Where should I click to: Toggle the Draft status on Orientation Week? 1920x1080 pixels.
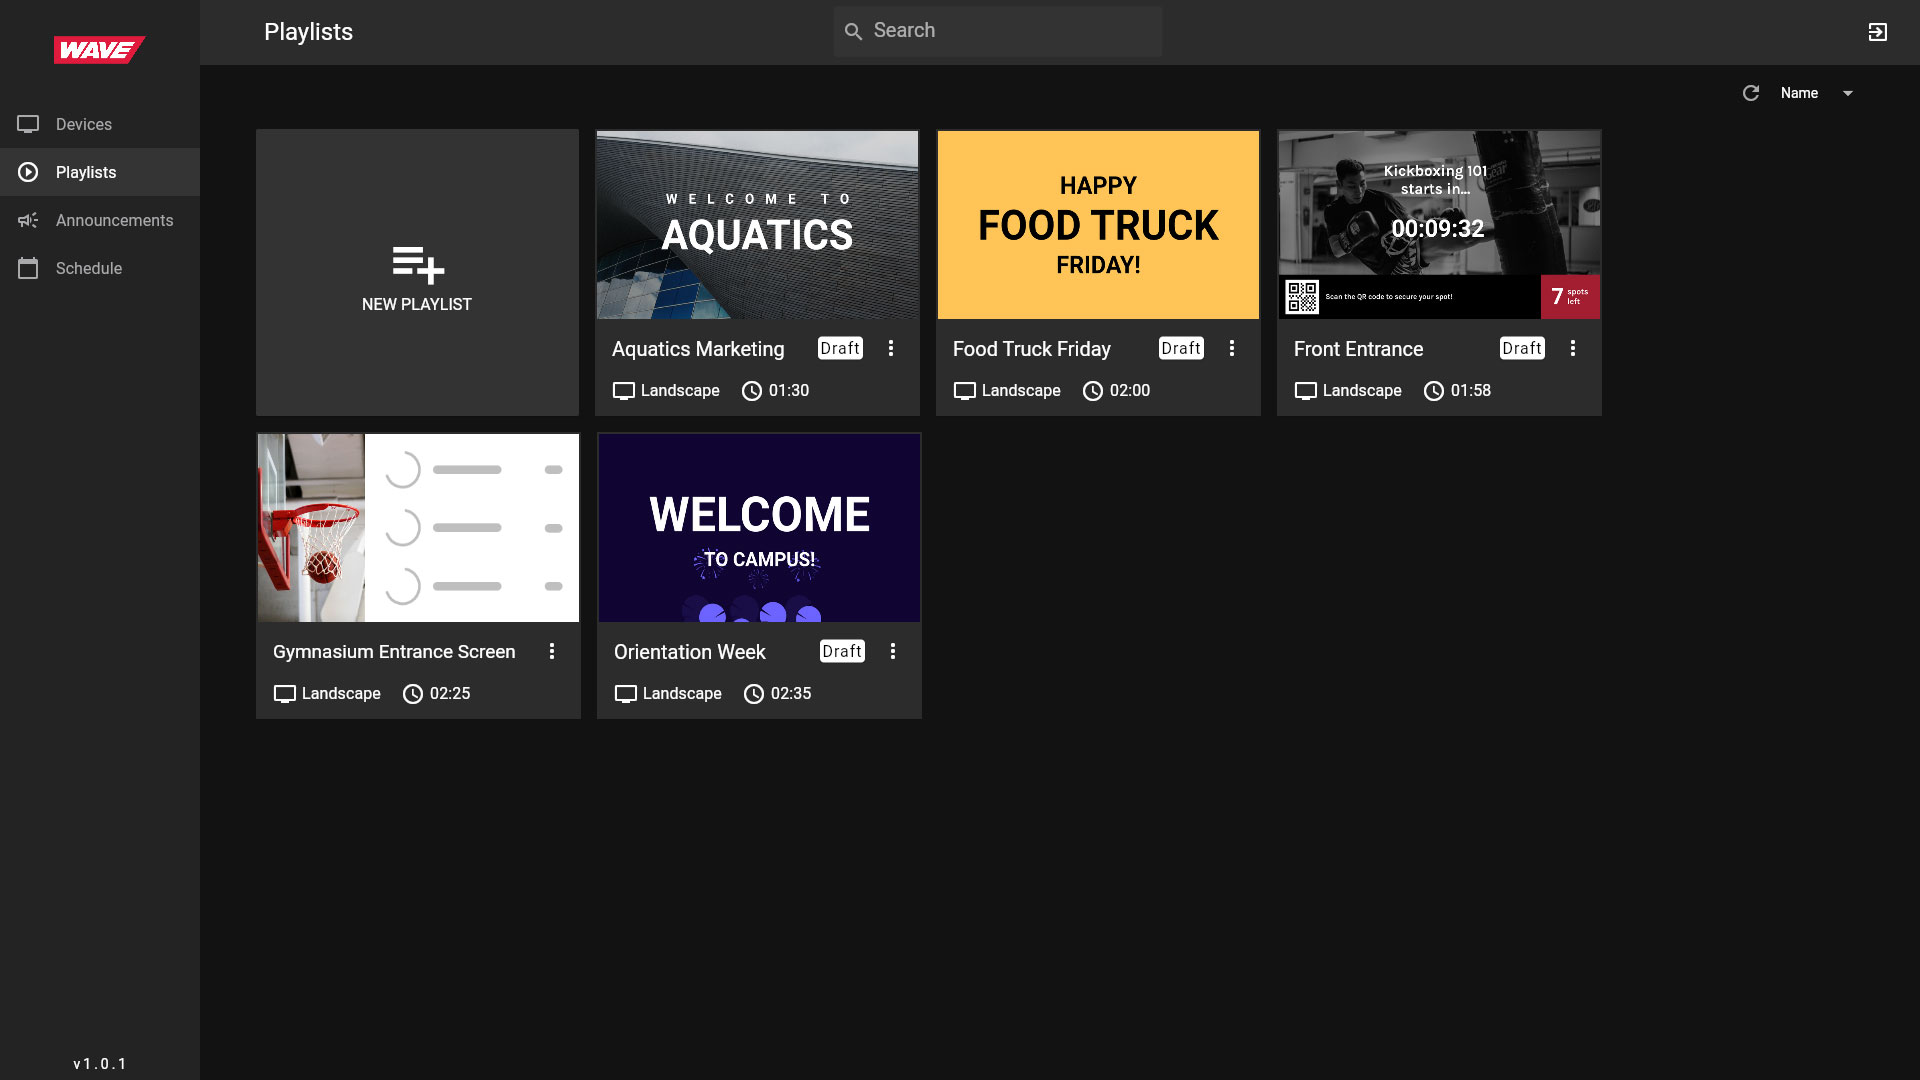[841, 651]
